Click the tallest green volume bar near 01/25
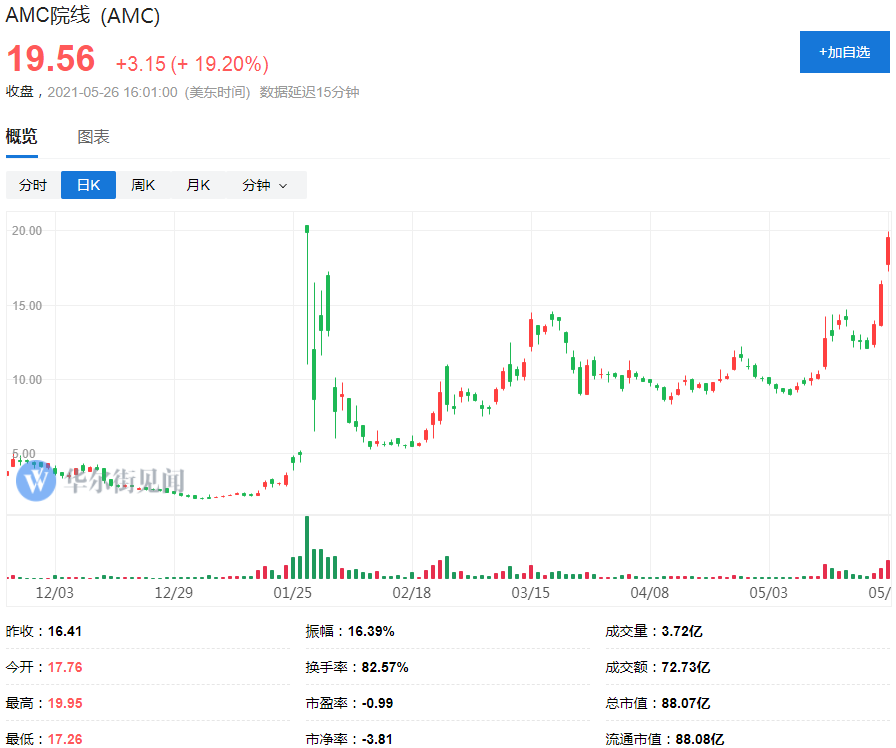 307,547
